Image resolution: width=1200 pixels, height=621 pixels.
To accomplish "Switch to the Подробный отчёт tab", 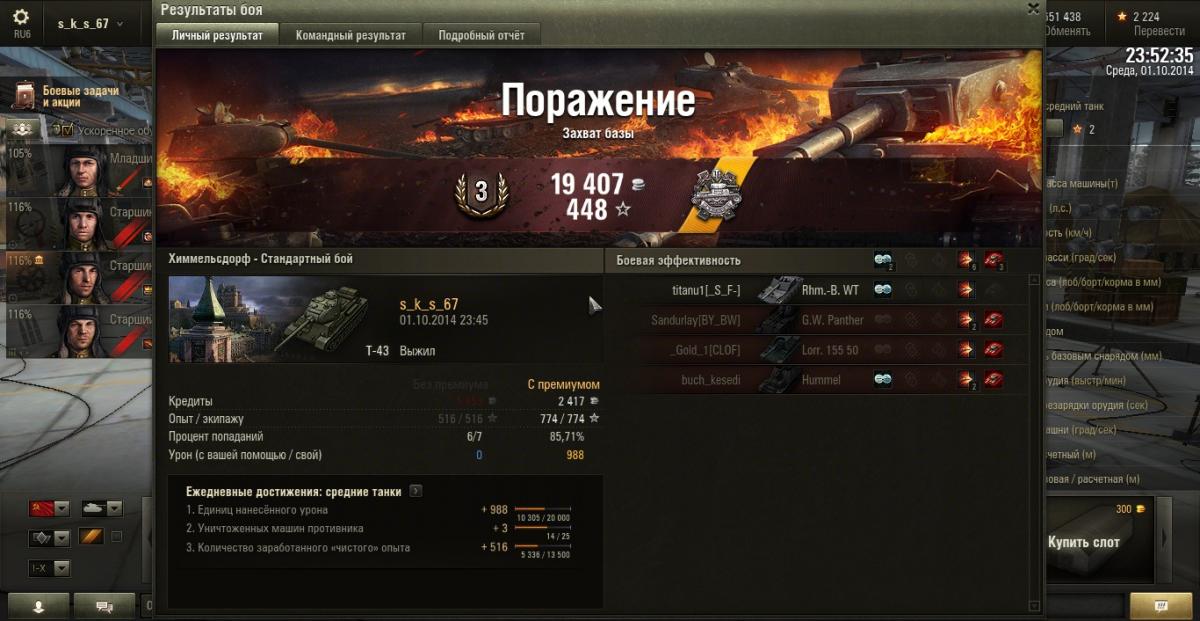I will [481, 35].
